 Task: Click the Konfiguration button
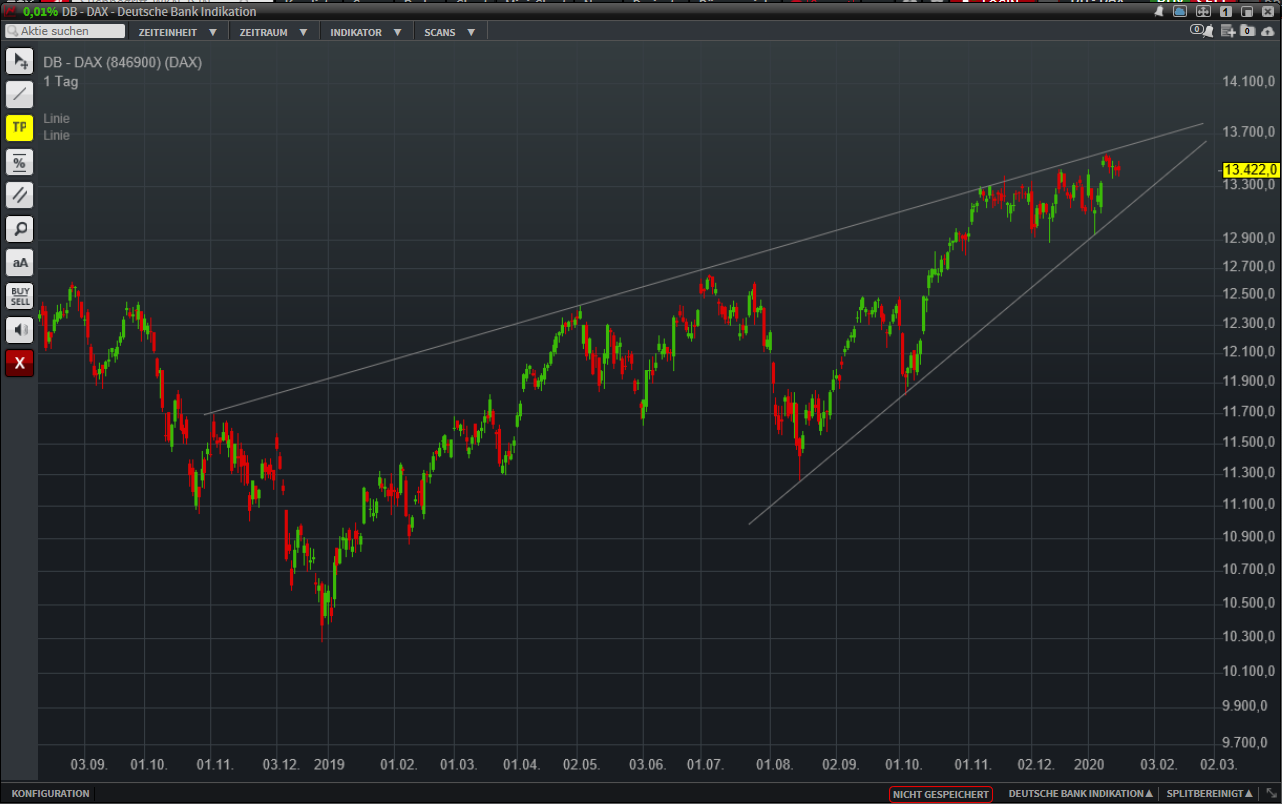coord(50,794)
